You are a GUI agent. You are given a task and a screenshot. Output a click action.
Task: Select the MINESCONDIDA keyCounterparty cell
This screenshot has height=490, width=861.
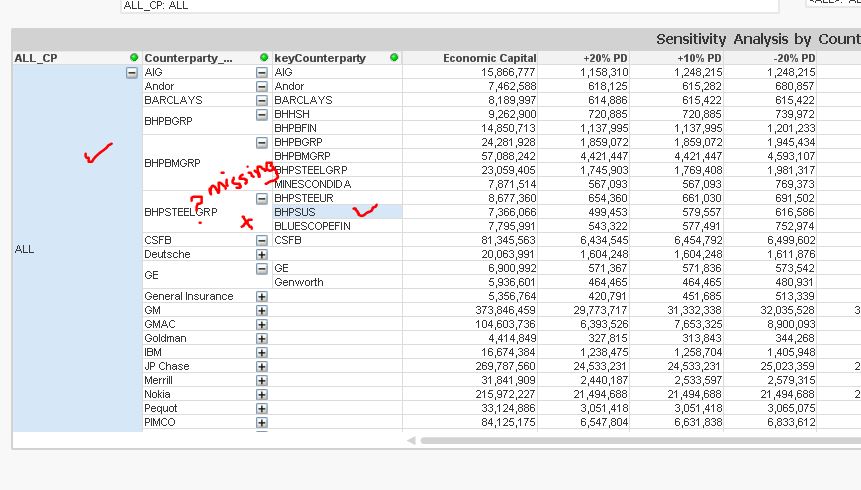(x=337, y=184)
